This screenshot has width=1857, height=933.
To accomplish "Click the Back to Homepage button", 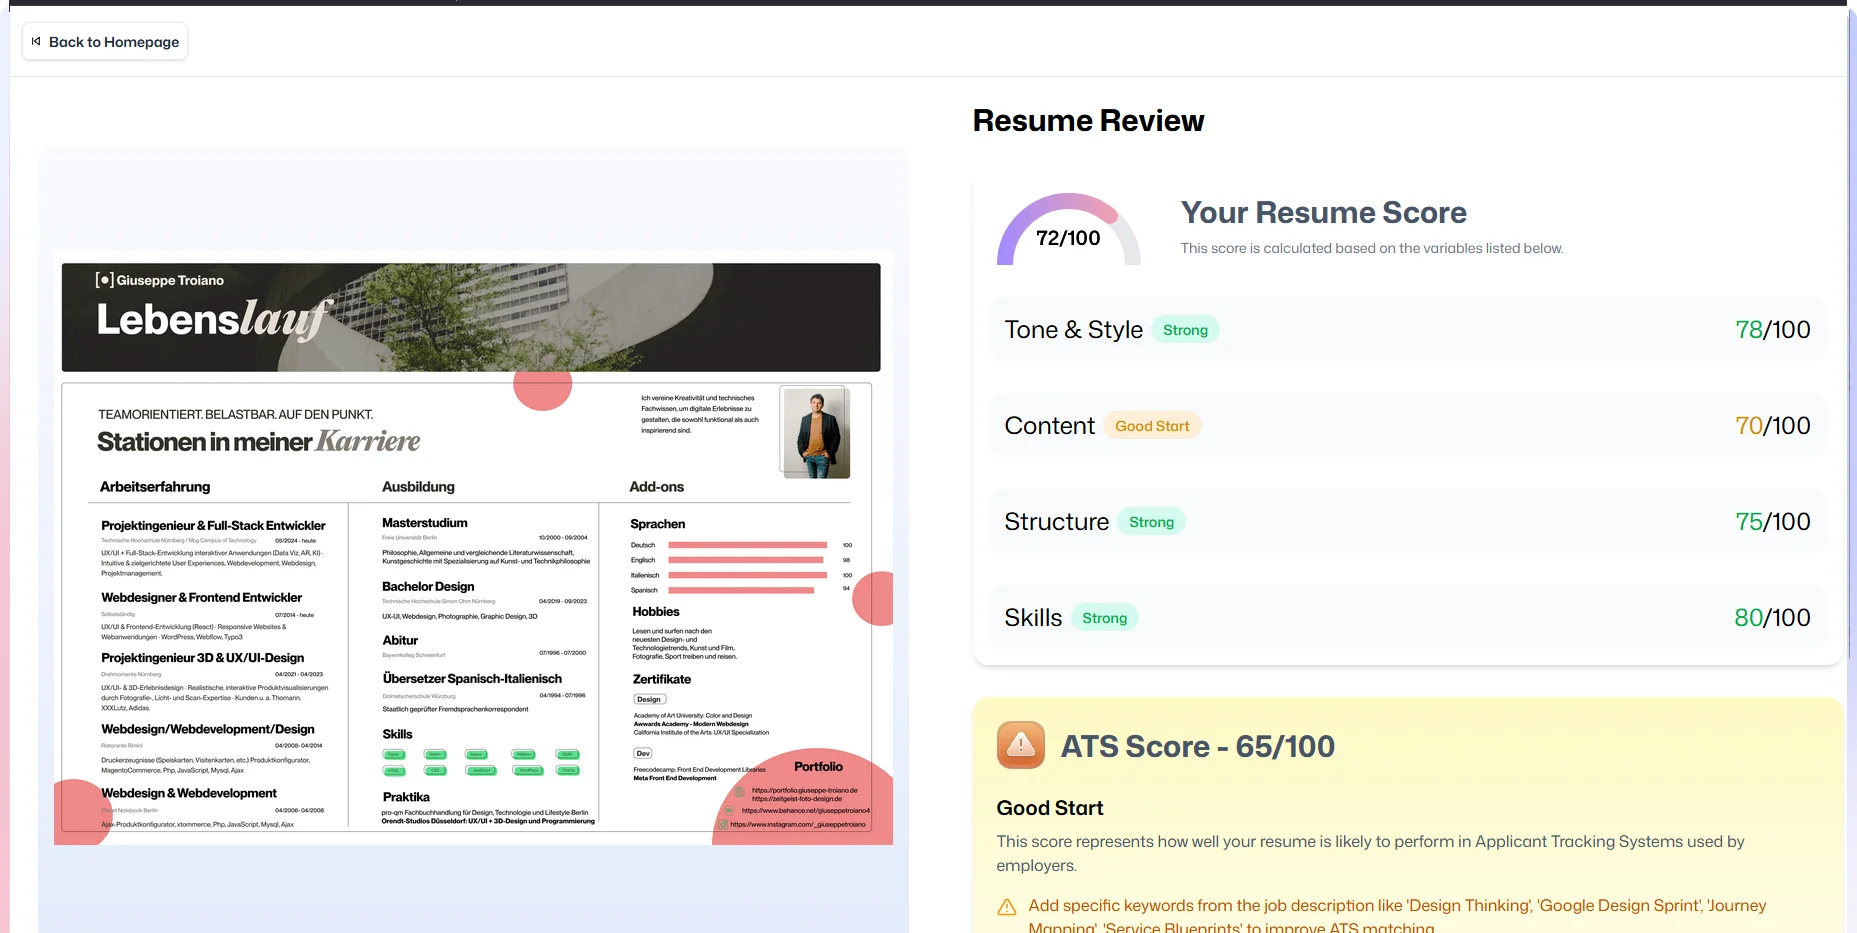I will (105, 42).
